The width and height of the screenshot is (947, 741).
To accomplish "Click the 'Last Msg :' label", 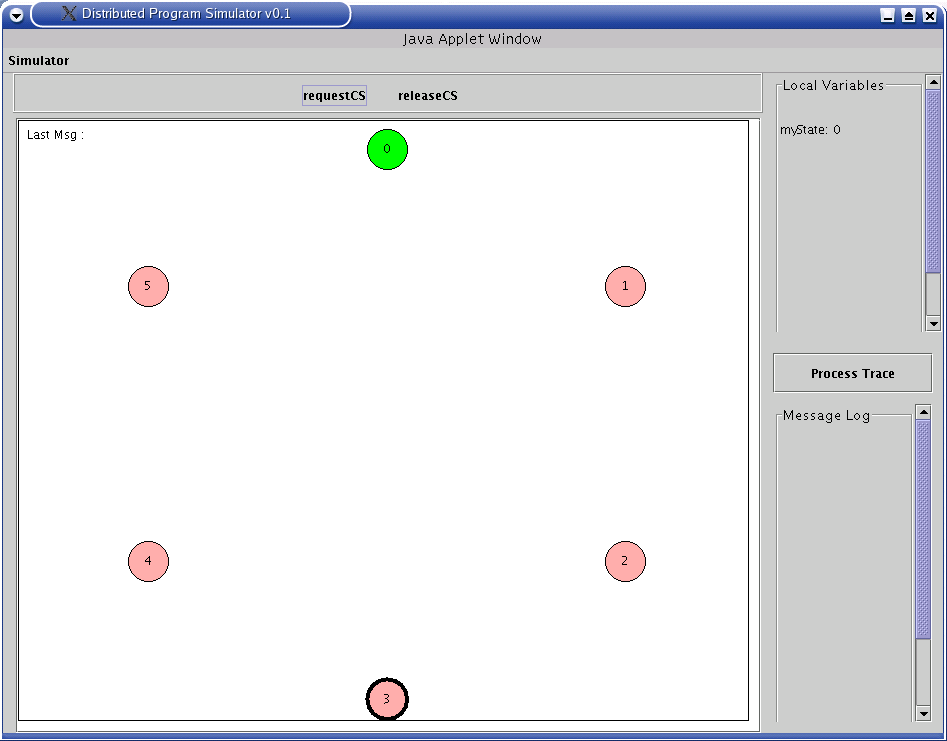I will pyautogui.click(x=56, y=135).
